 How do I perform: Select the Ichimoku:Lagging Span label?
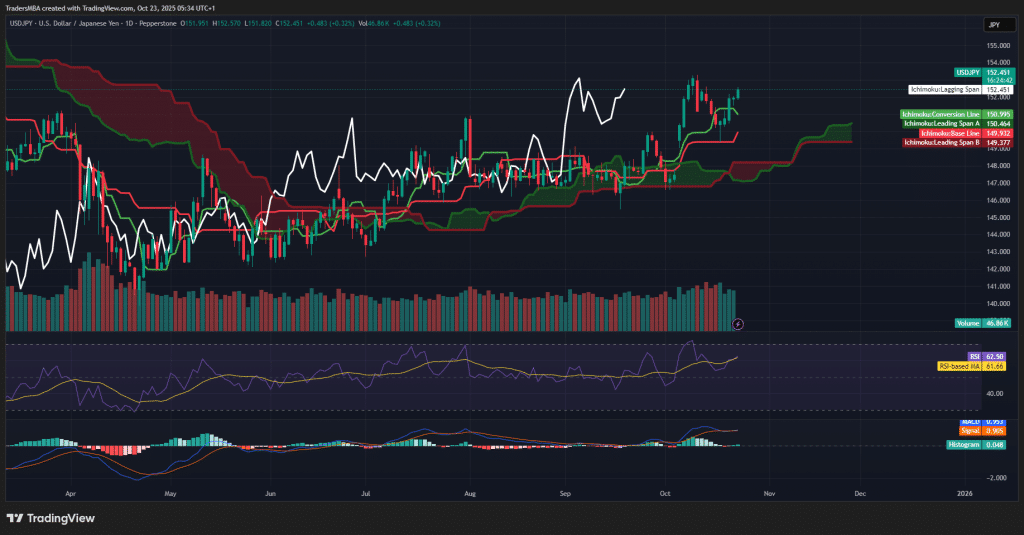(960, 89)
